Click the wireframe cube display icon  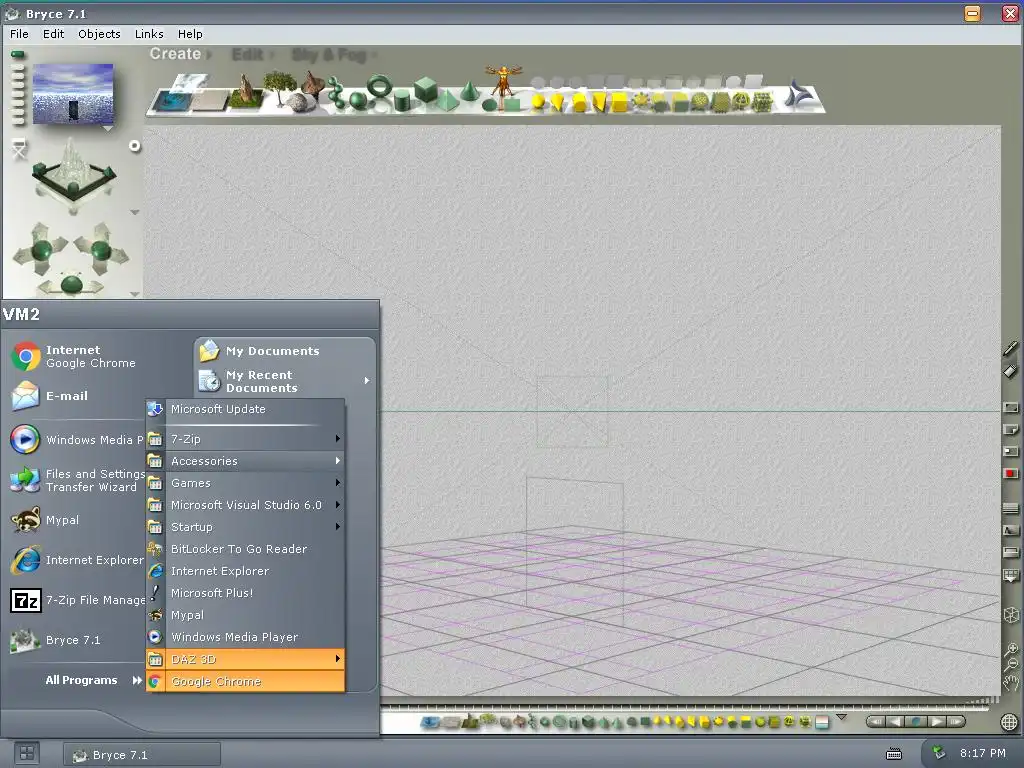[1011, 615]
